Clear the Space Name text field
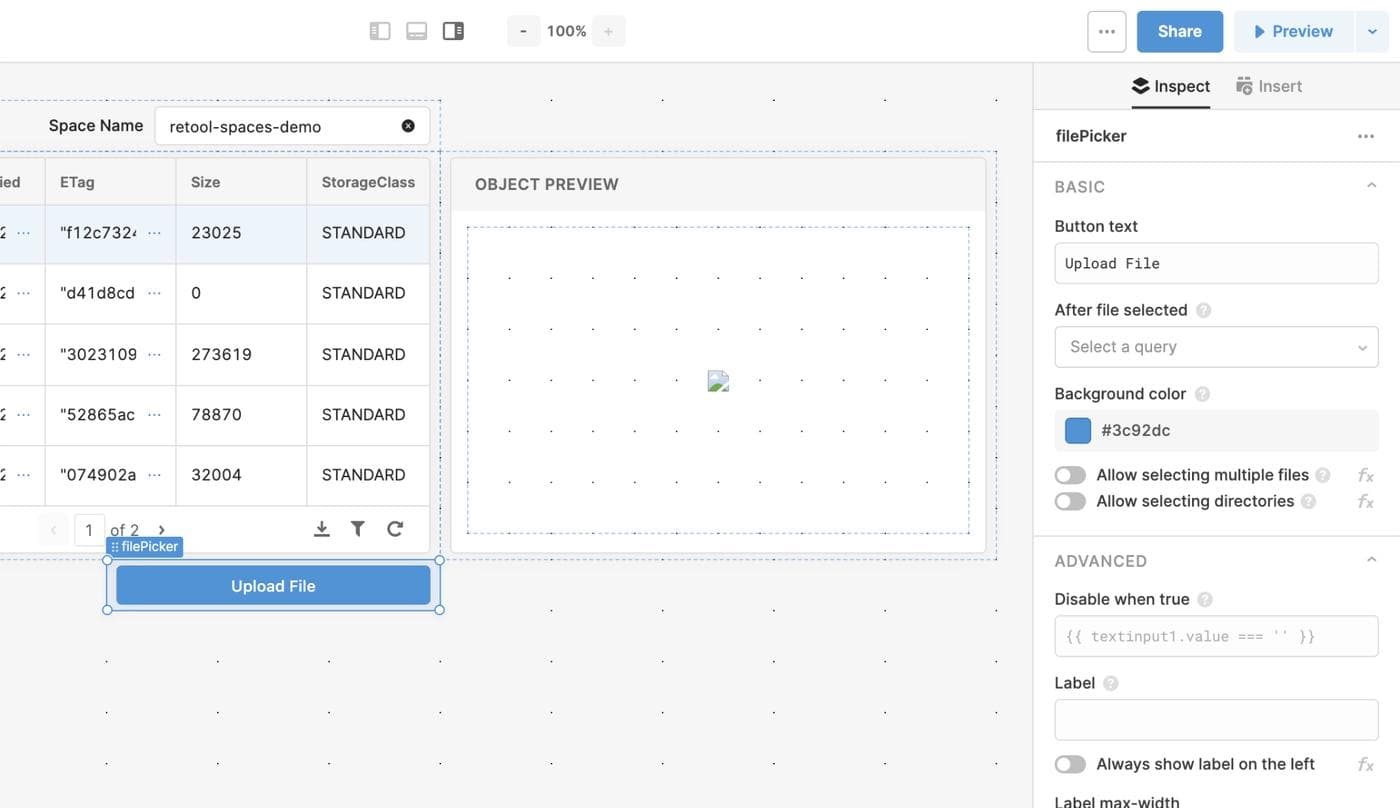The image size is (1400, 808). pos(408,126)
